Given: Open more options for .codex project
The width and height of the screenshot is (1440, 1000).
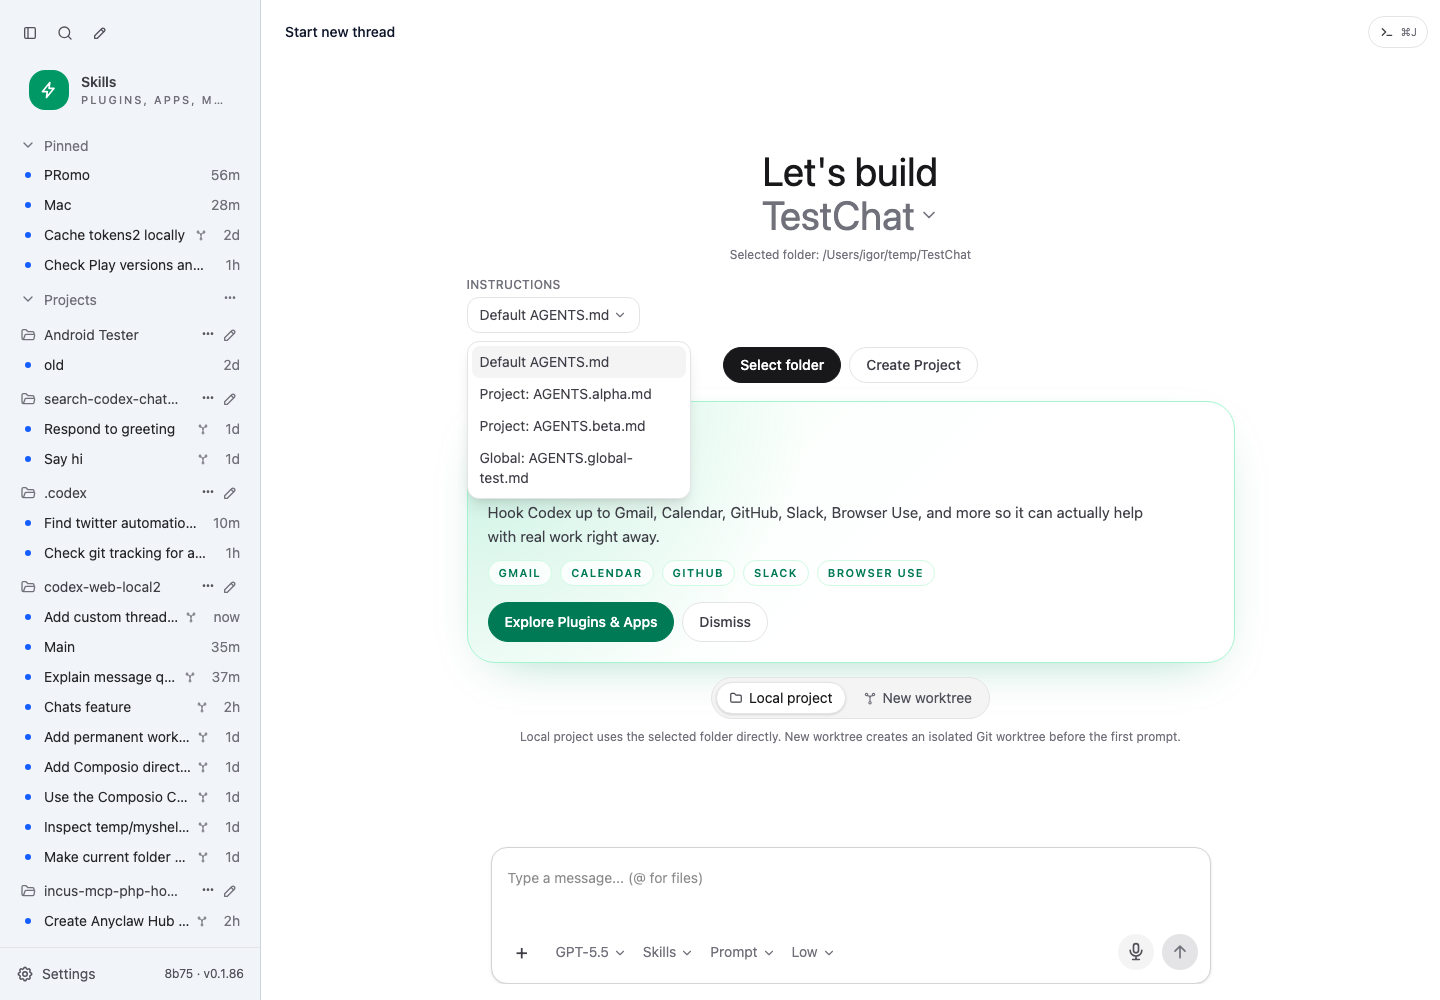Looking at the screenshot, I should pyautogui.click(x=208, y=492).
